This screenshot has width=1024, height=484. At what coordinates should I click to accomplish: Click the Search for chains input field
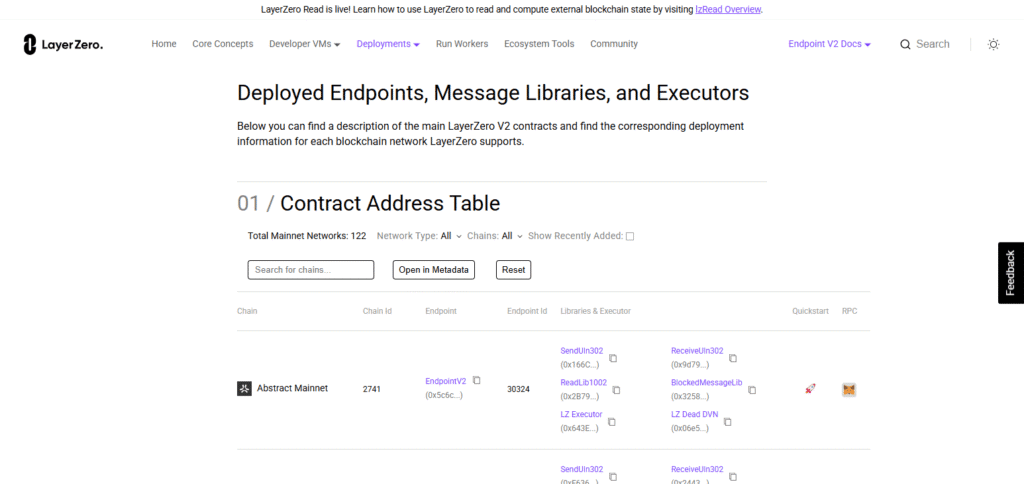tap(311, 270)
